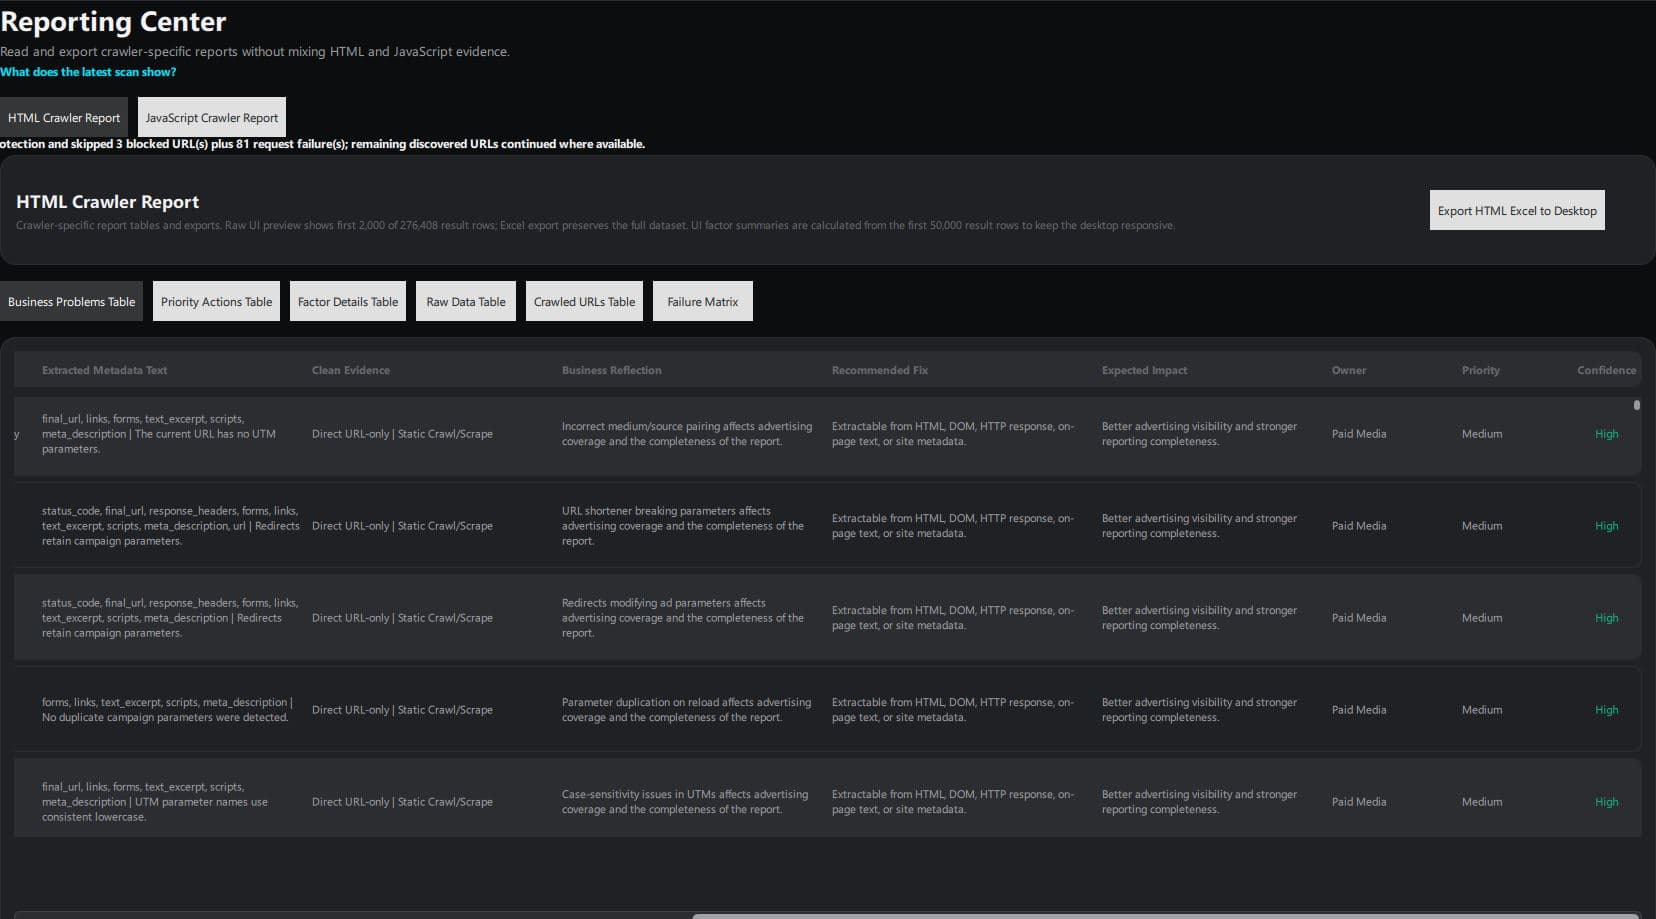Image resolution: width=1656 pixels, height=919 pixels.
Task: Select the 'Case-sensitivity issues in UTMs' cell
Action: [x=685, y=802]
